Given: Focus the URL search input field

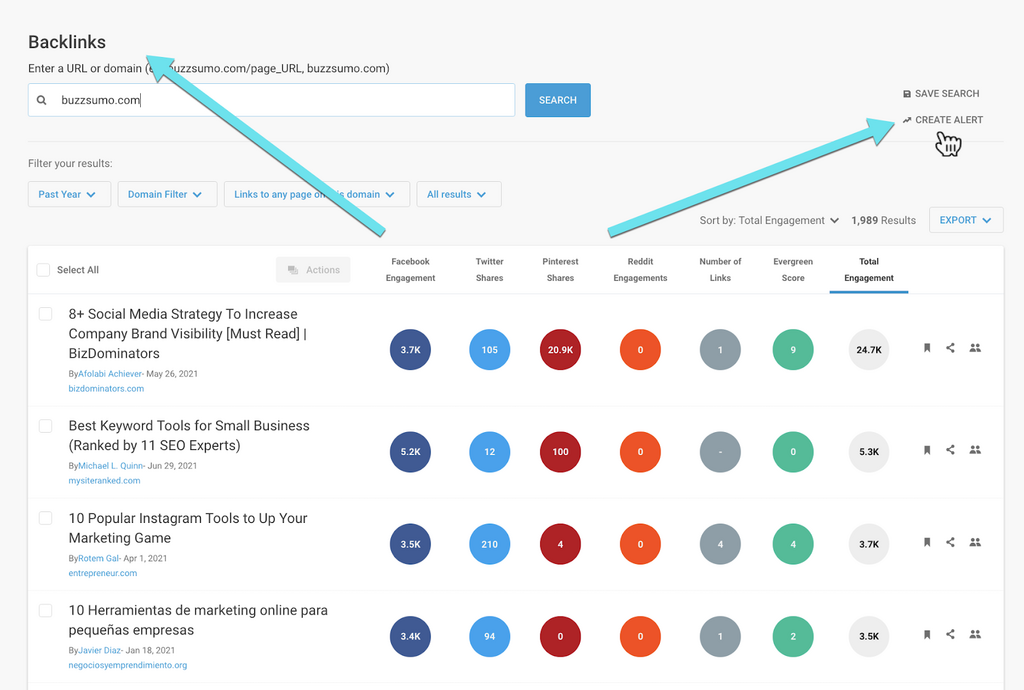Looking at the screenshot, I should tap(280, 100).
